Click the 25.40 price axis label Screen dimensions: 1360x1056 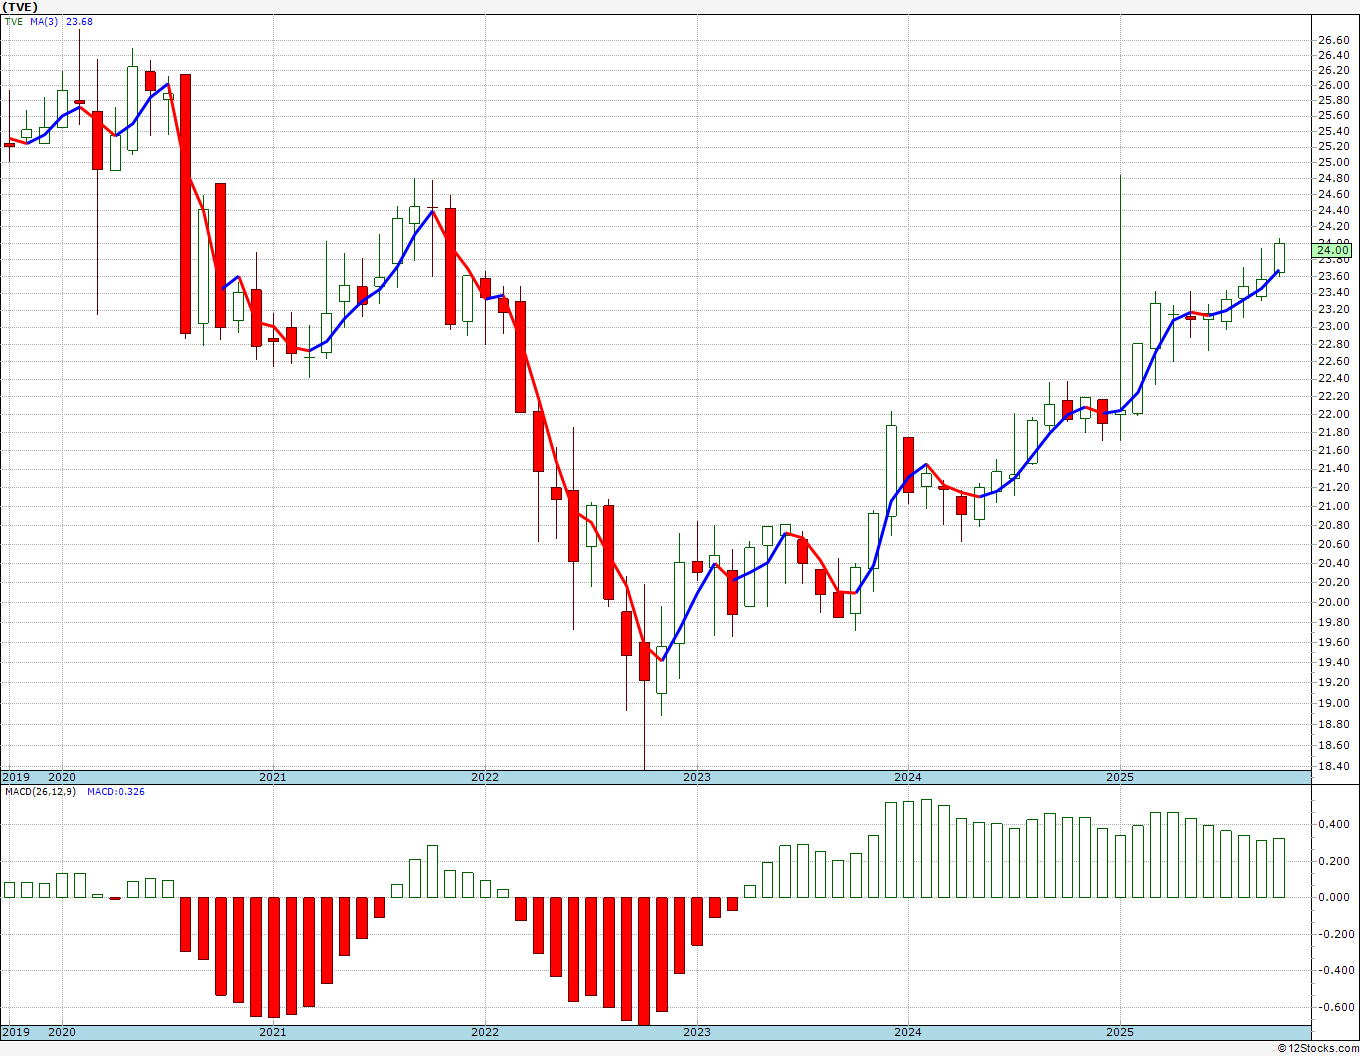[1334, 131]
